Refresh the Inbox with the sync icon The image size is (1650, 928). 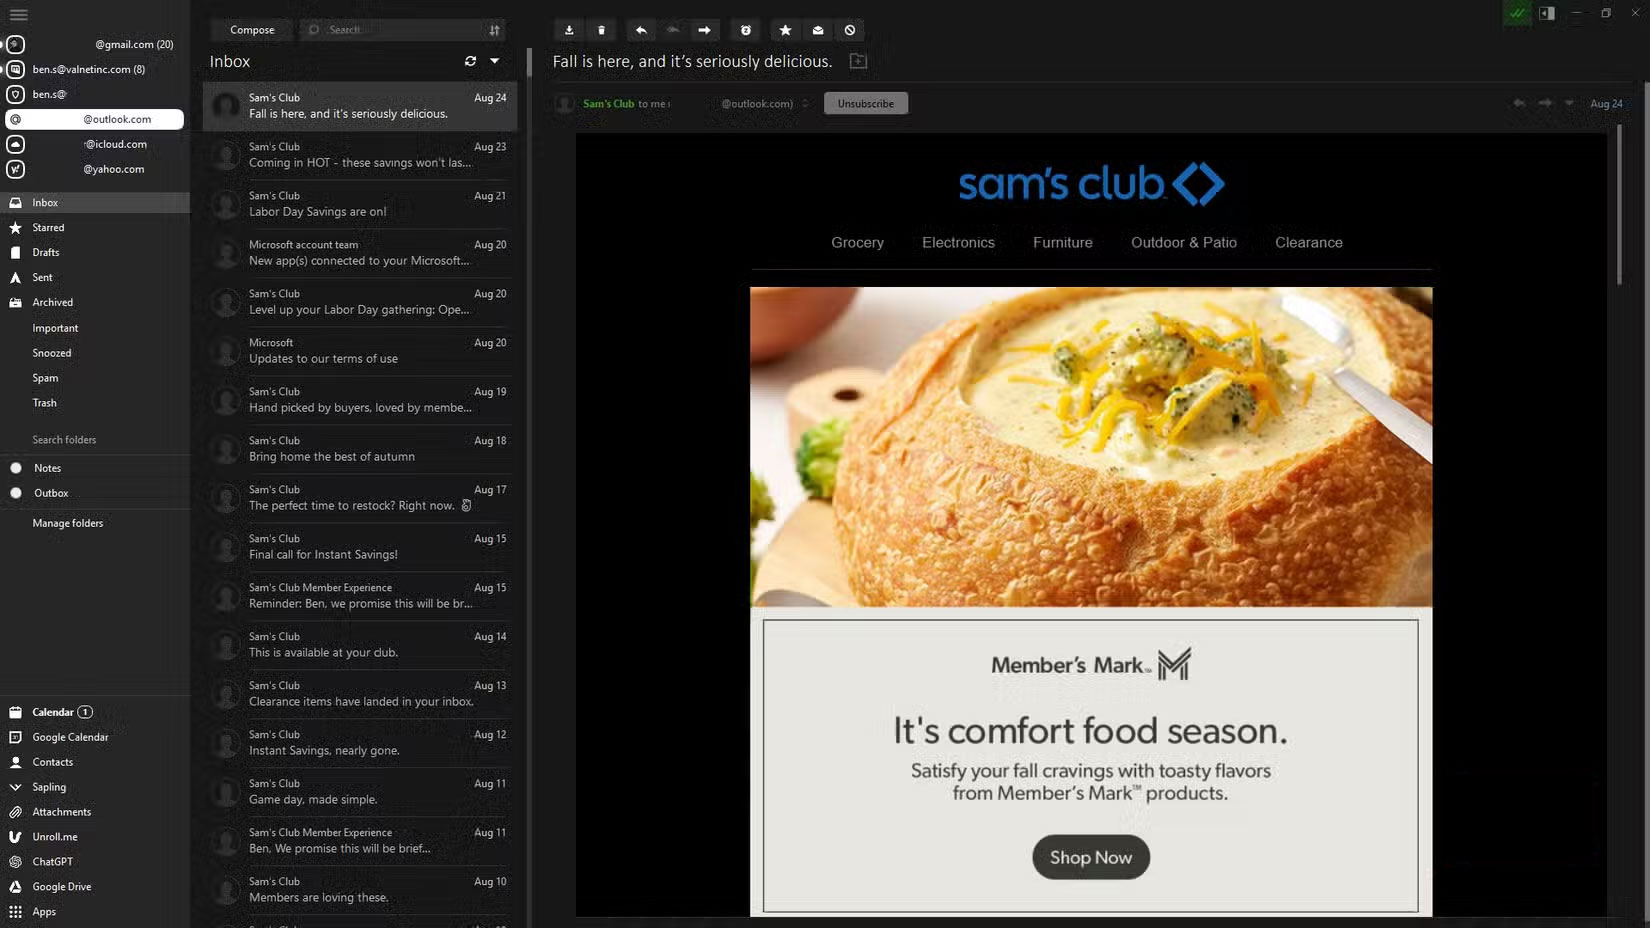pyautogui.click(x=470, y=61)
